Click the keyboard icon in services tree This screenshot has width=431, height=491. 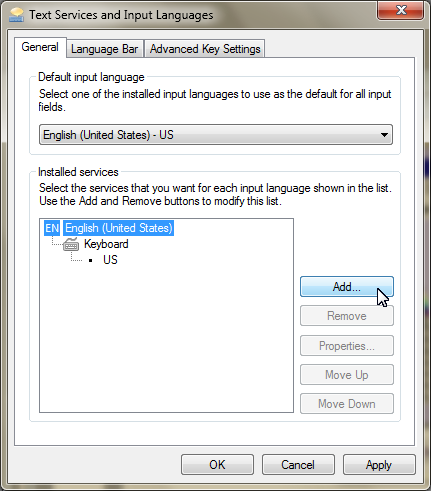[71, 244]
